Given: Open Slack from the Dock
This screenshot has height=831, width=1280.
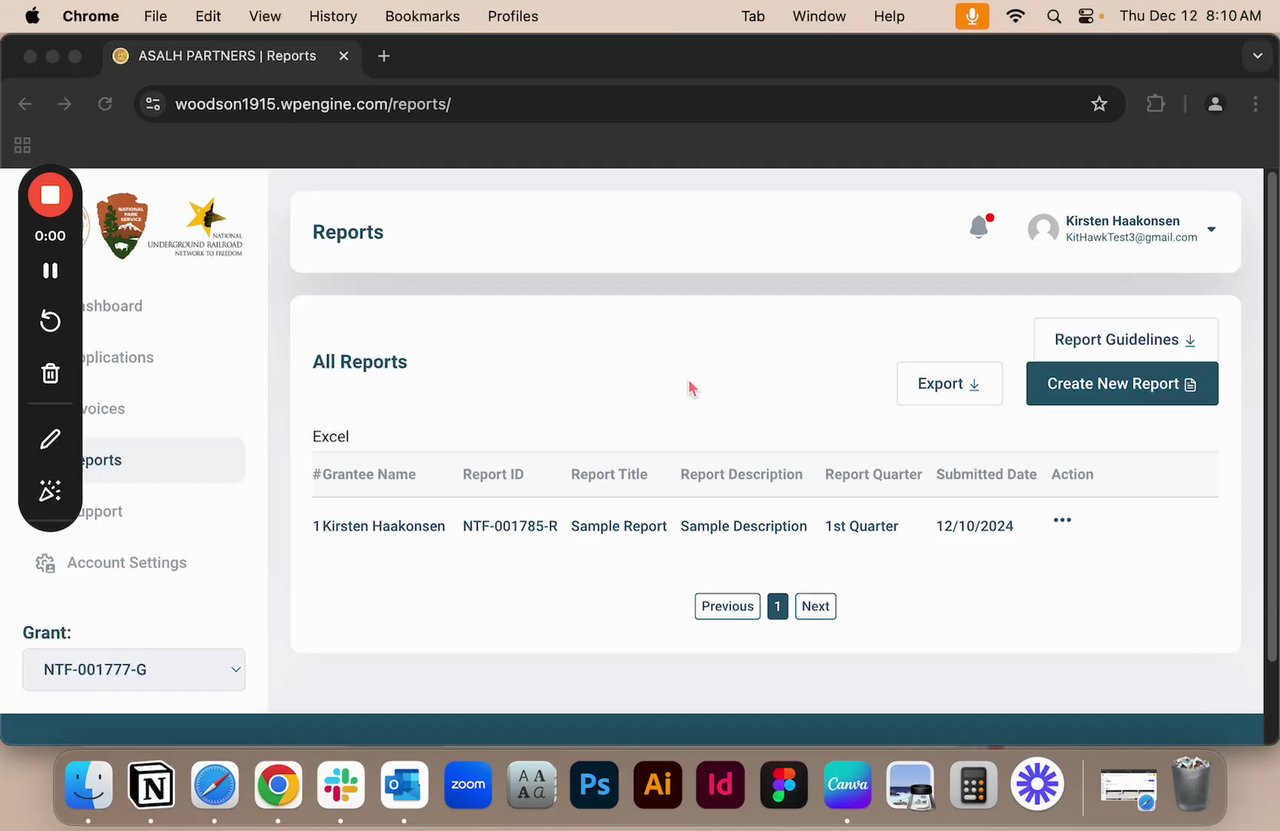Looking at the screenshot, I should (340, 785).
